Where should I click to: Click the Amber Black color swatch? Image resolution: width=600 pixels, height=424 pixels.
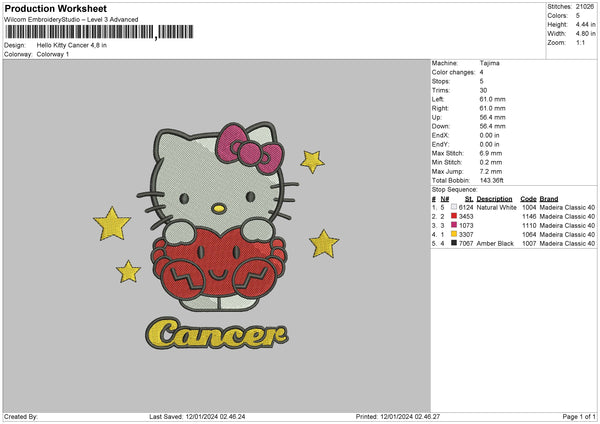point(454,243)
